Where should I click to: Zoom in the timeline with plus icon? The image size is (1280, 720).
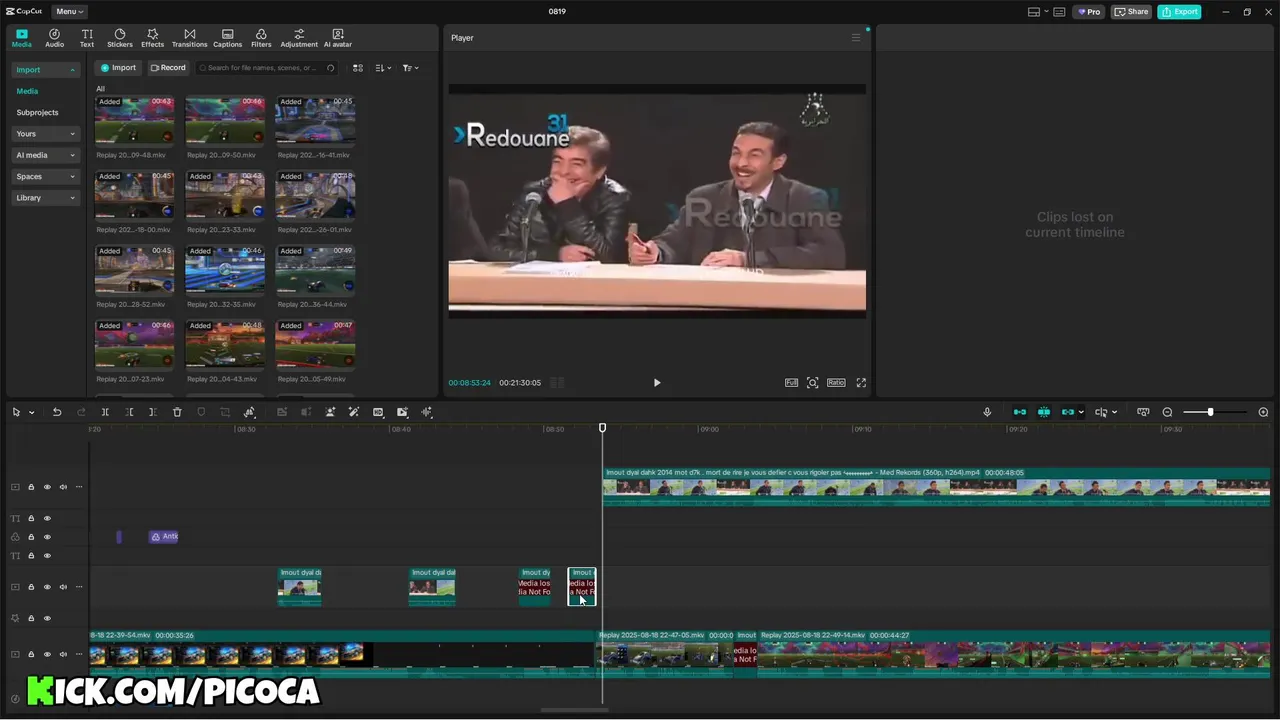(x=1263, y=412)
